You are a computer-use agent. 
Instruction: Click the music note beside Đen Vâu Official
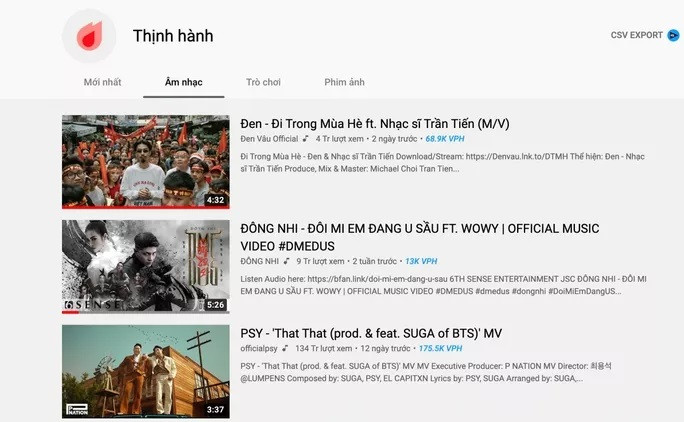point(306,139)
